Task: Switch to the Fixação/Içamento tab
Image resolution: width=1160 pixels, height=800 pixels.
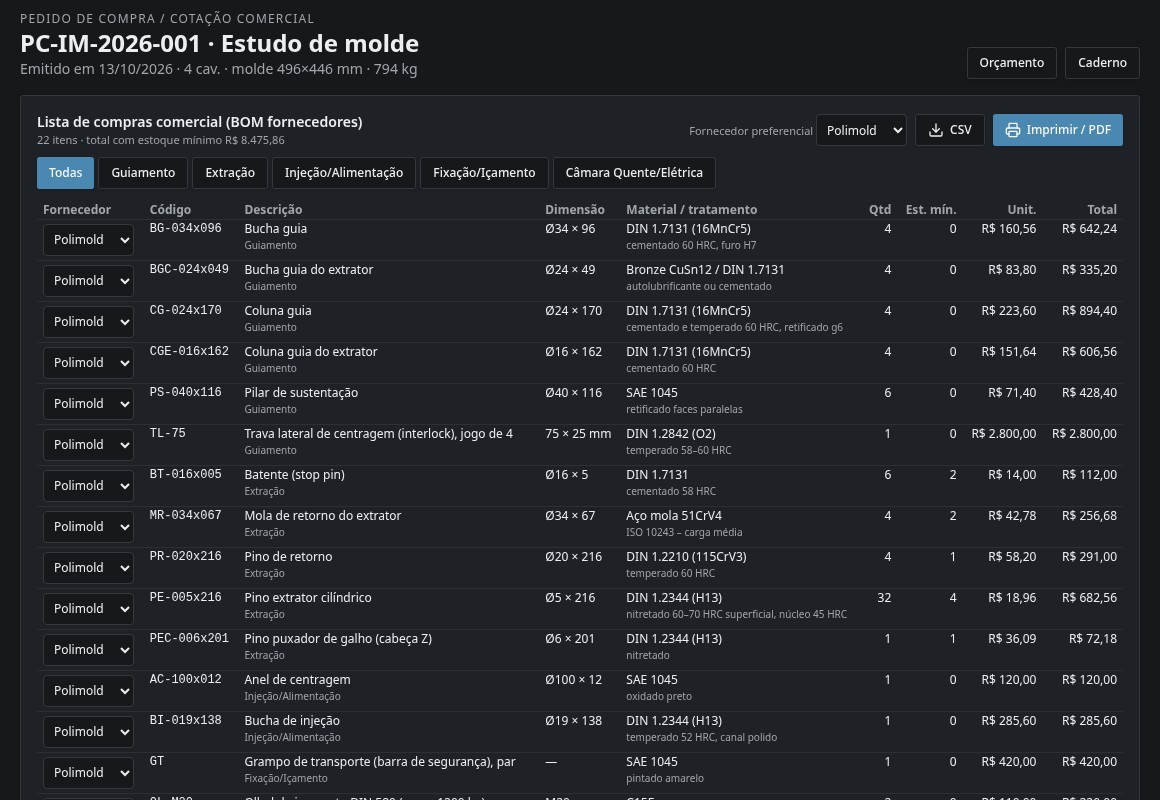Action: (x=485, y=172)
